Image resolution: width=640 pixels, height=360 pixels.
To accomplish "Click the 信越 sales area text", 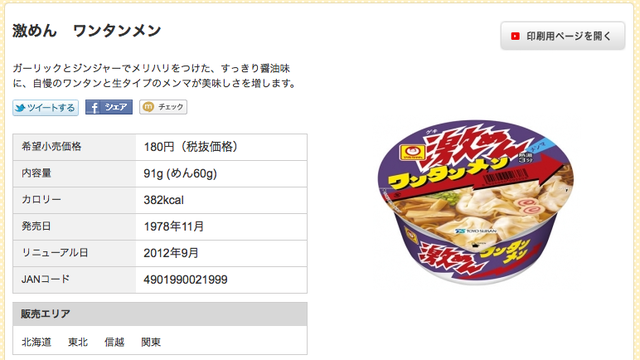I will click(114, 342).
